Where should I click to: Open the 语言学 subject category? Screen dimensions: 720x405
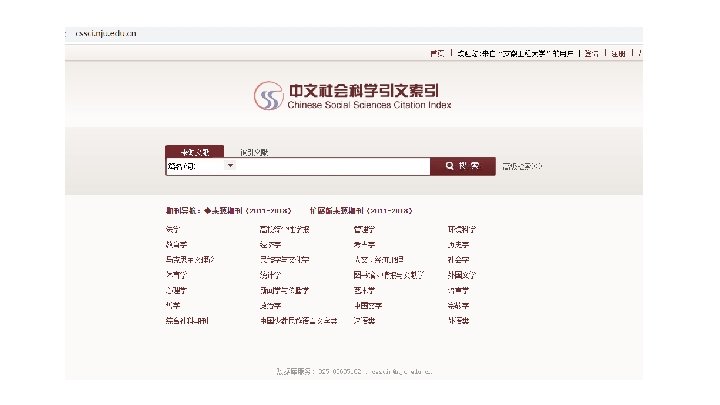coord(459,291)
